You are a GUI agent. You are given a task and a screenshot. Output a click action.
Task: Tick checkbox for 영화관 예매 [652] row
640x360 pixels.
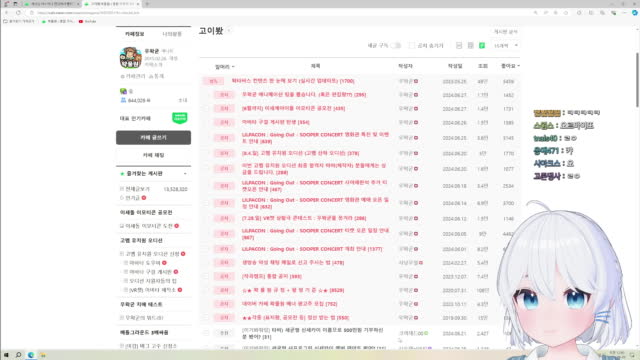[206, 203]
